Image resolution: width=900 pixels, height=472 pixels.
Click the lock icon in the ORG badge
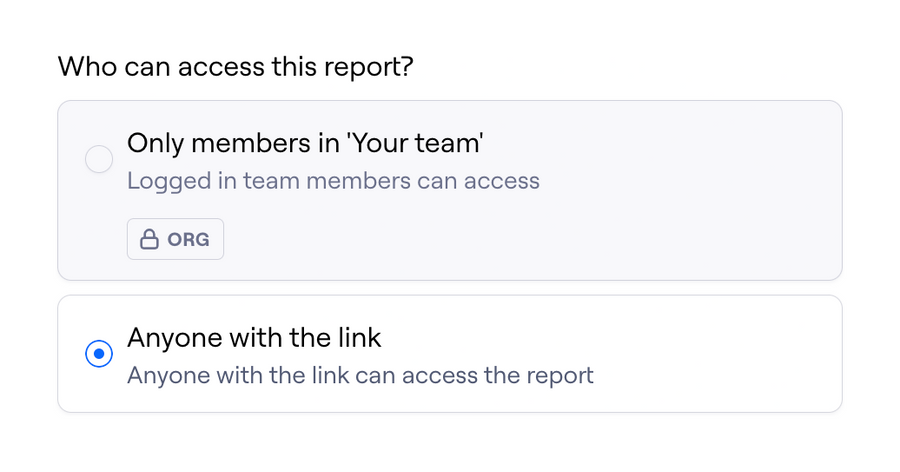point(149,240)
